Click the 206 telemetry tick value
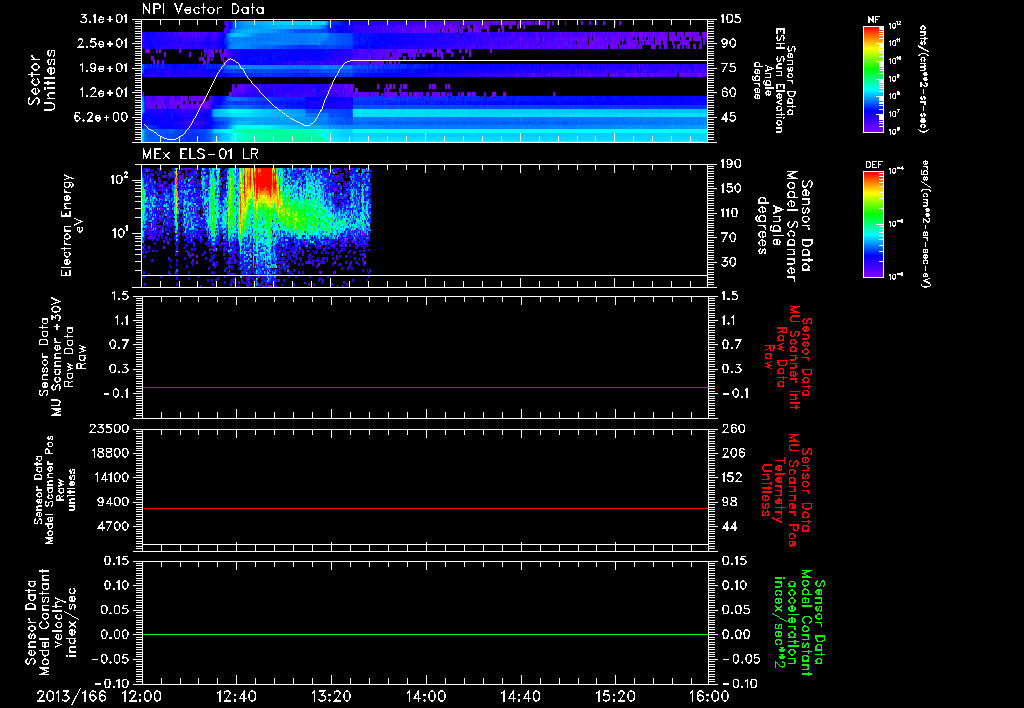Image resolution: width=1024 pixels, height=708 pixels. (732, 453)
